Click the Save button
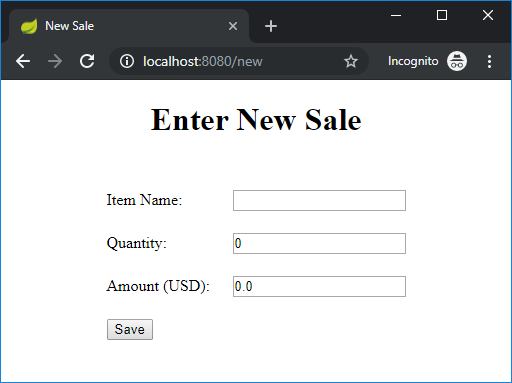Image resolution: width=512 pixels, height=383 pixels. [x=130, y=329]
